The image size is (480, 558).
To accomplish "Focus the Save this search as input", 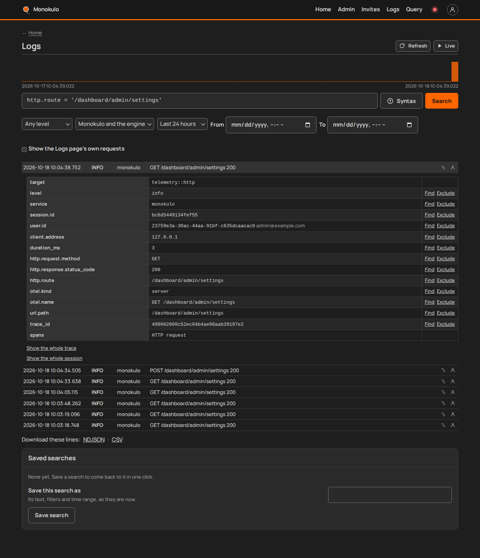I will point(390,495).
